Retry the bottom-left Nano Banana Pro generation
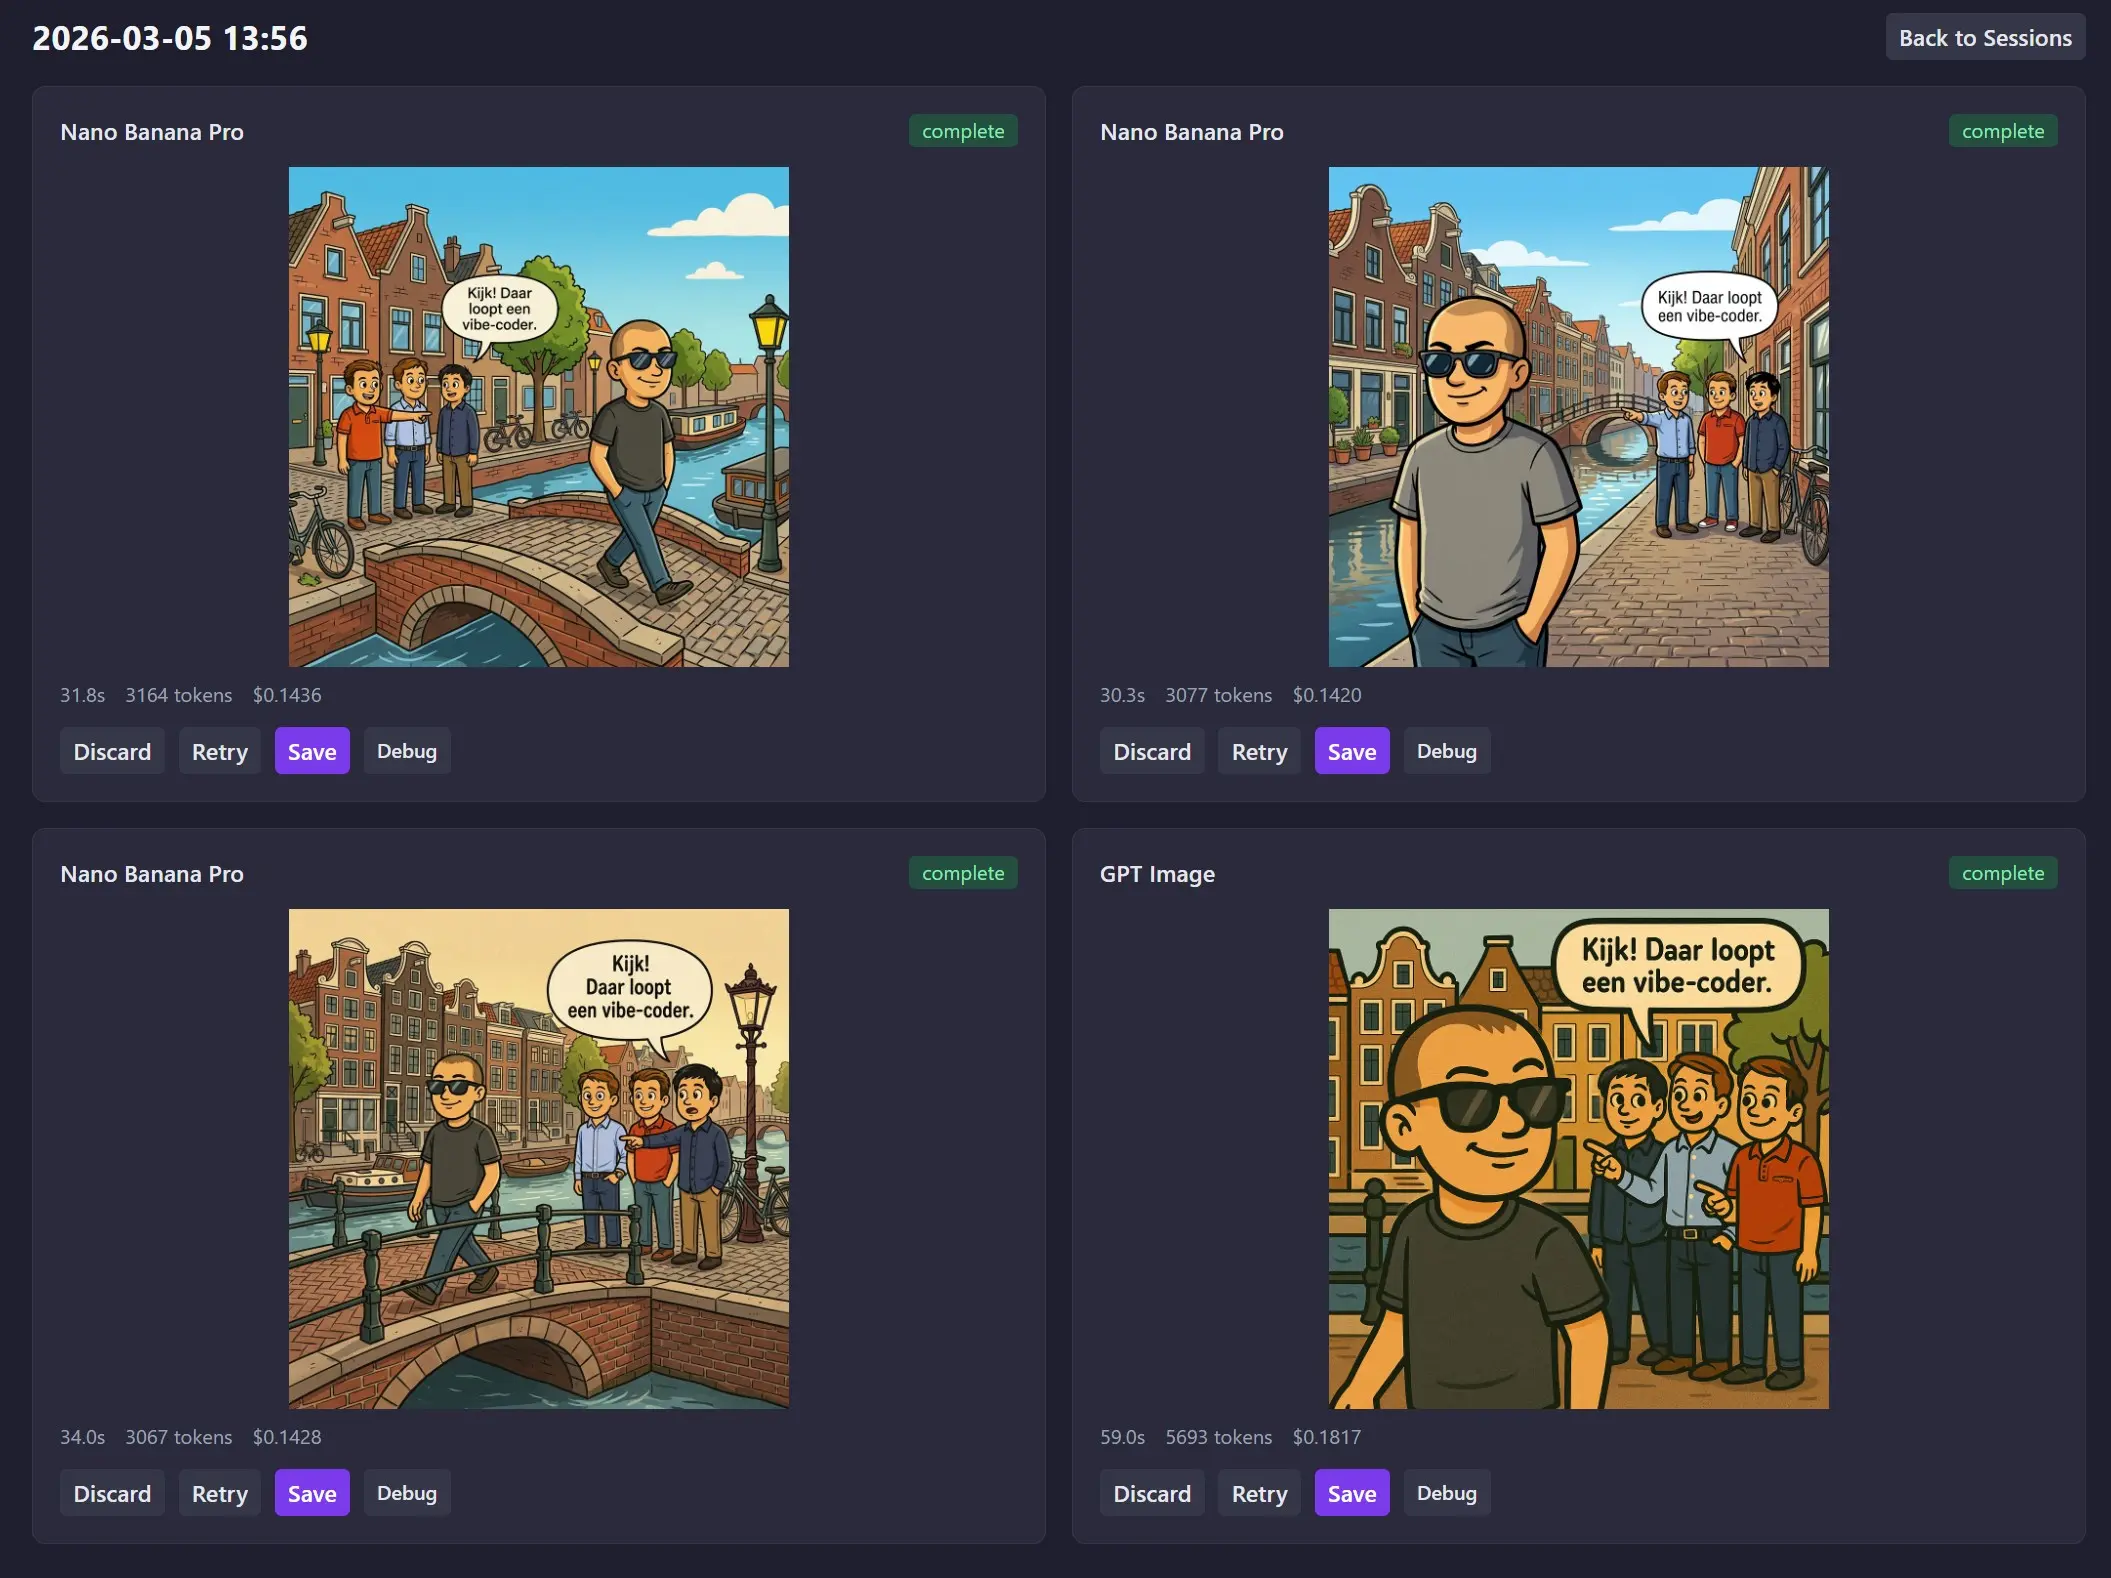Screen dimensions: 2111x1578 click(x=219, y=1493)
